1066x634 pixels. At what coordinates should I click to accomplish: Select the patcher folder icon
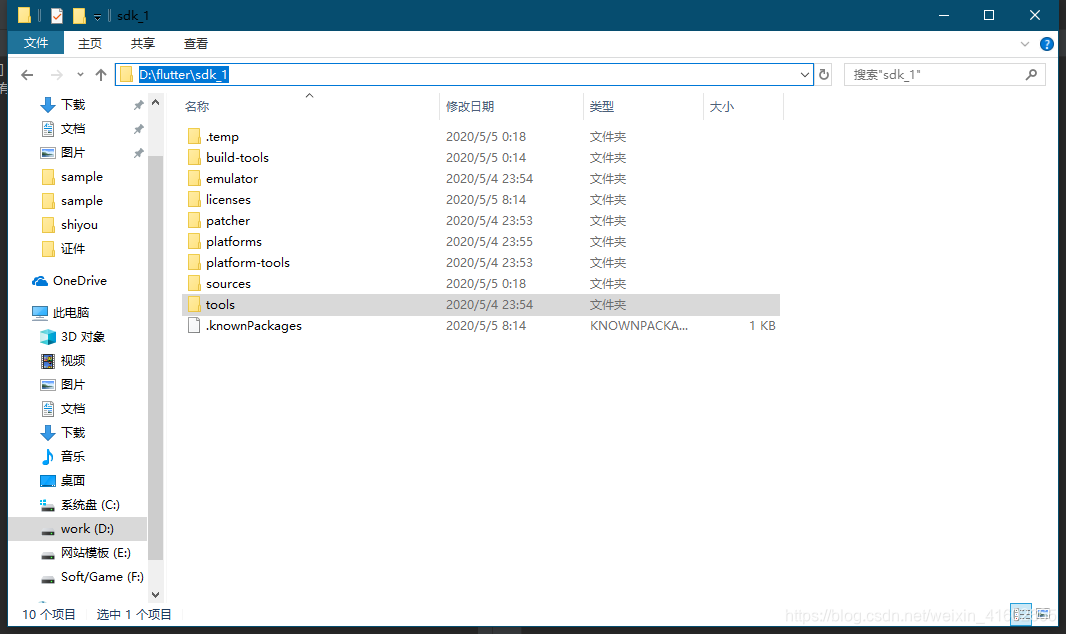tap(194, 221)
